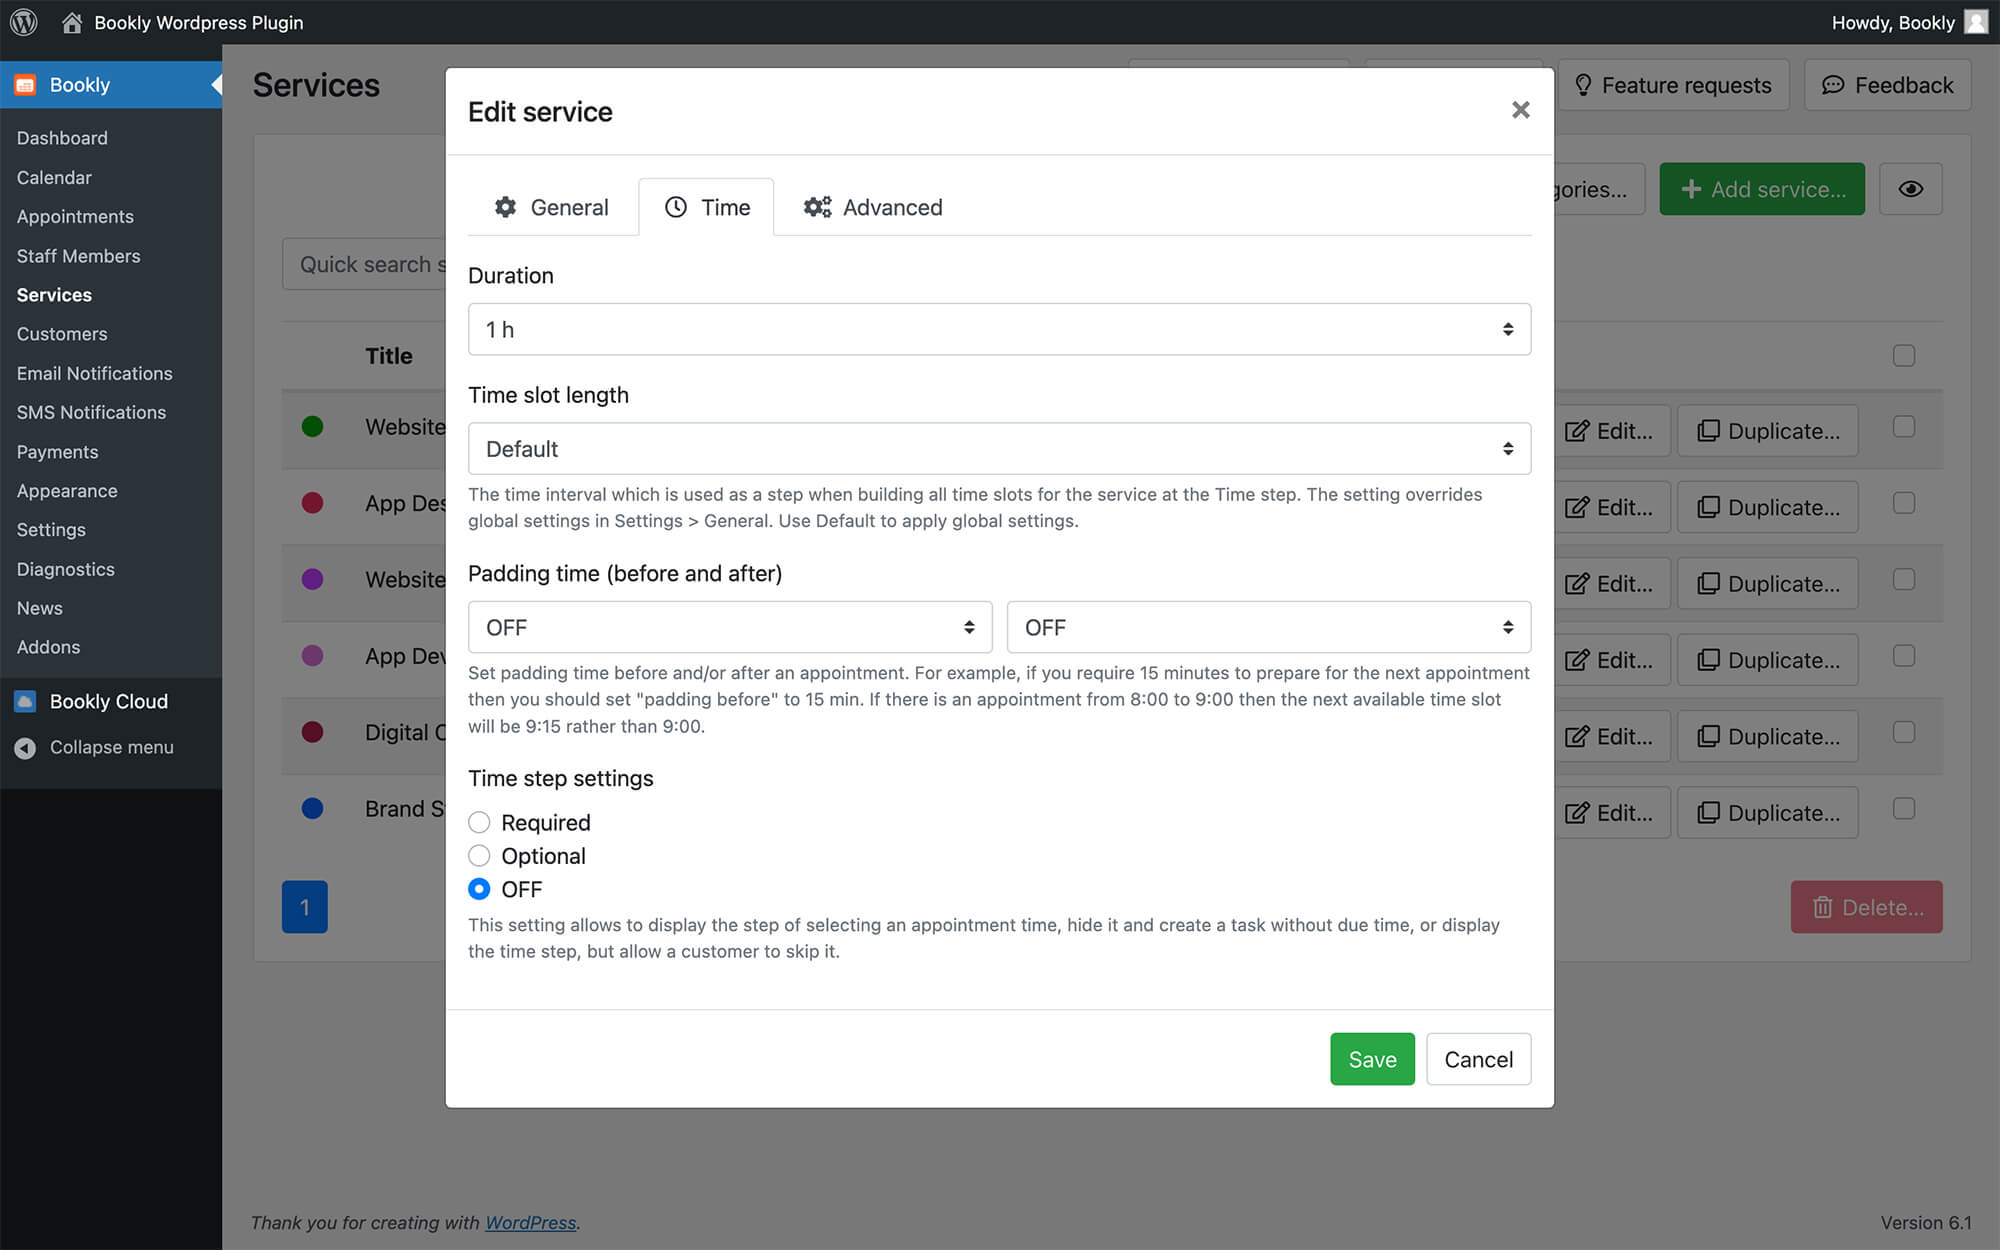
Task: Click the Title column header
Action: [389, 356]
